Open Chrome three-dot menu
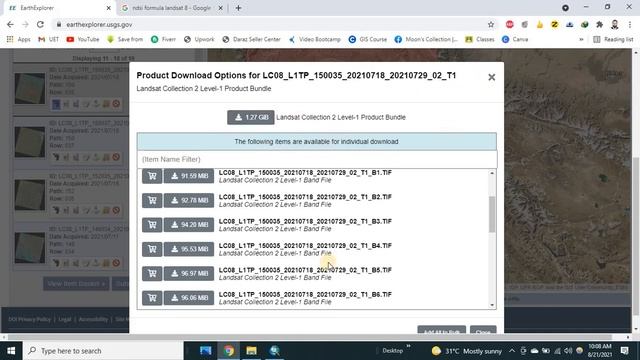This screenshot has width=640, height=360. coord(629,24)
